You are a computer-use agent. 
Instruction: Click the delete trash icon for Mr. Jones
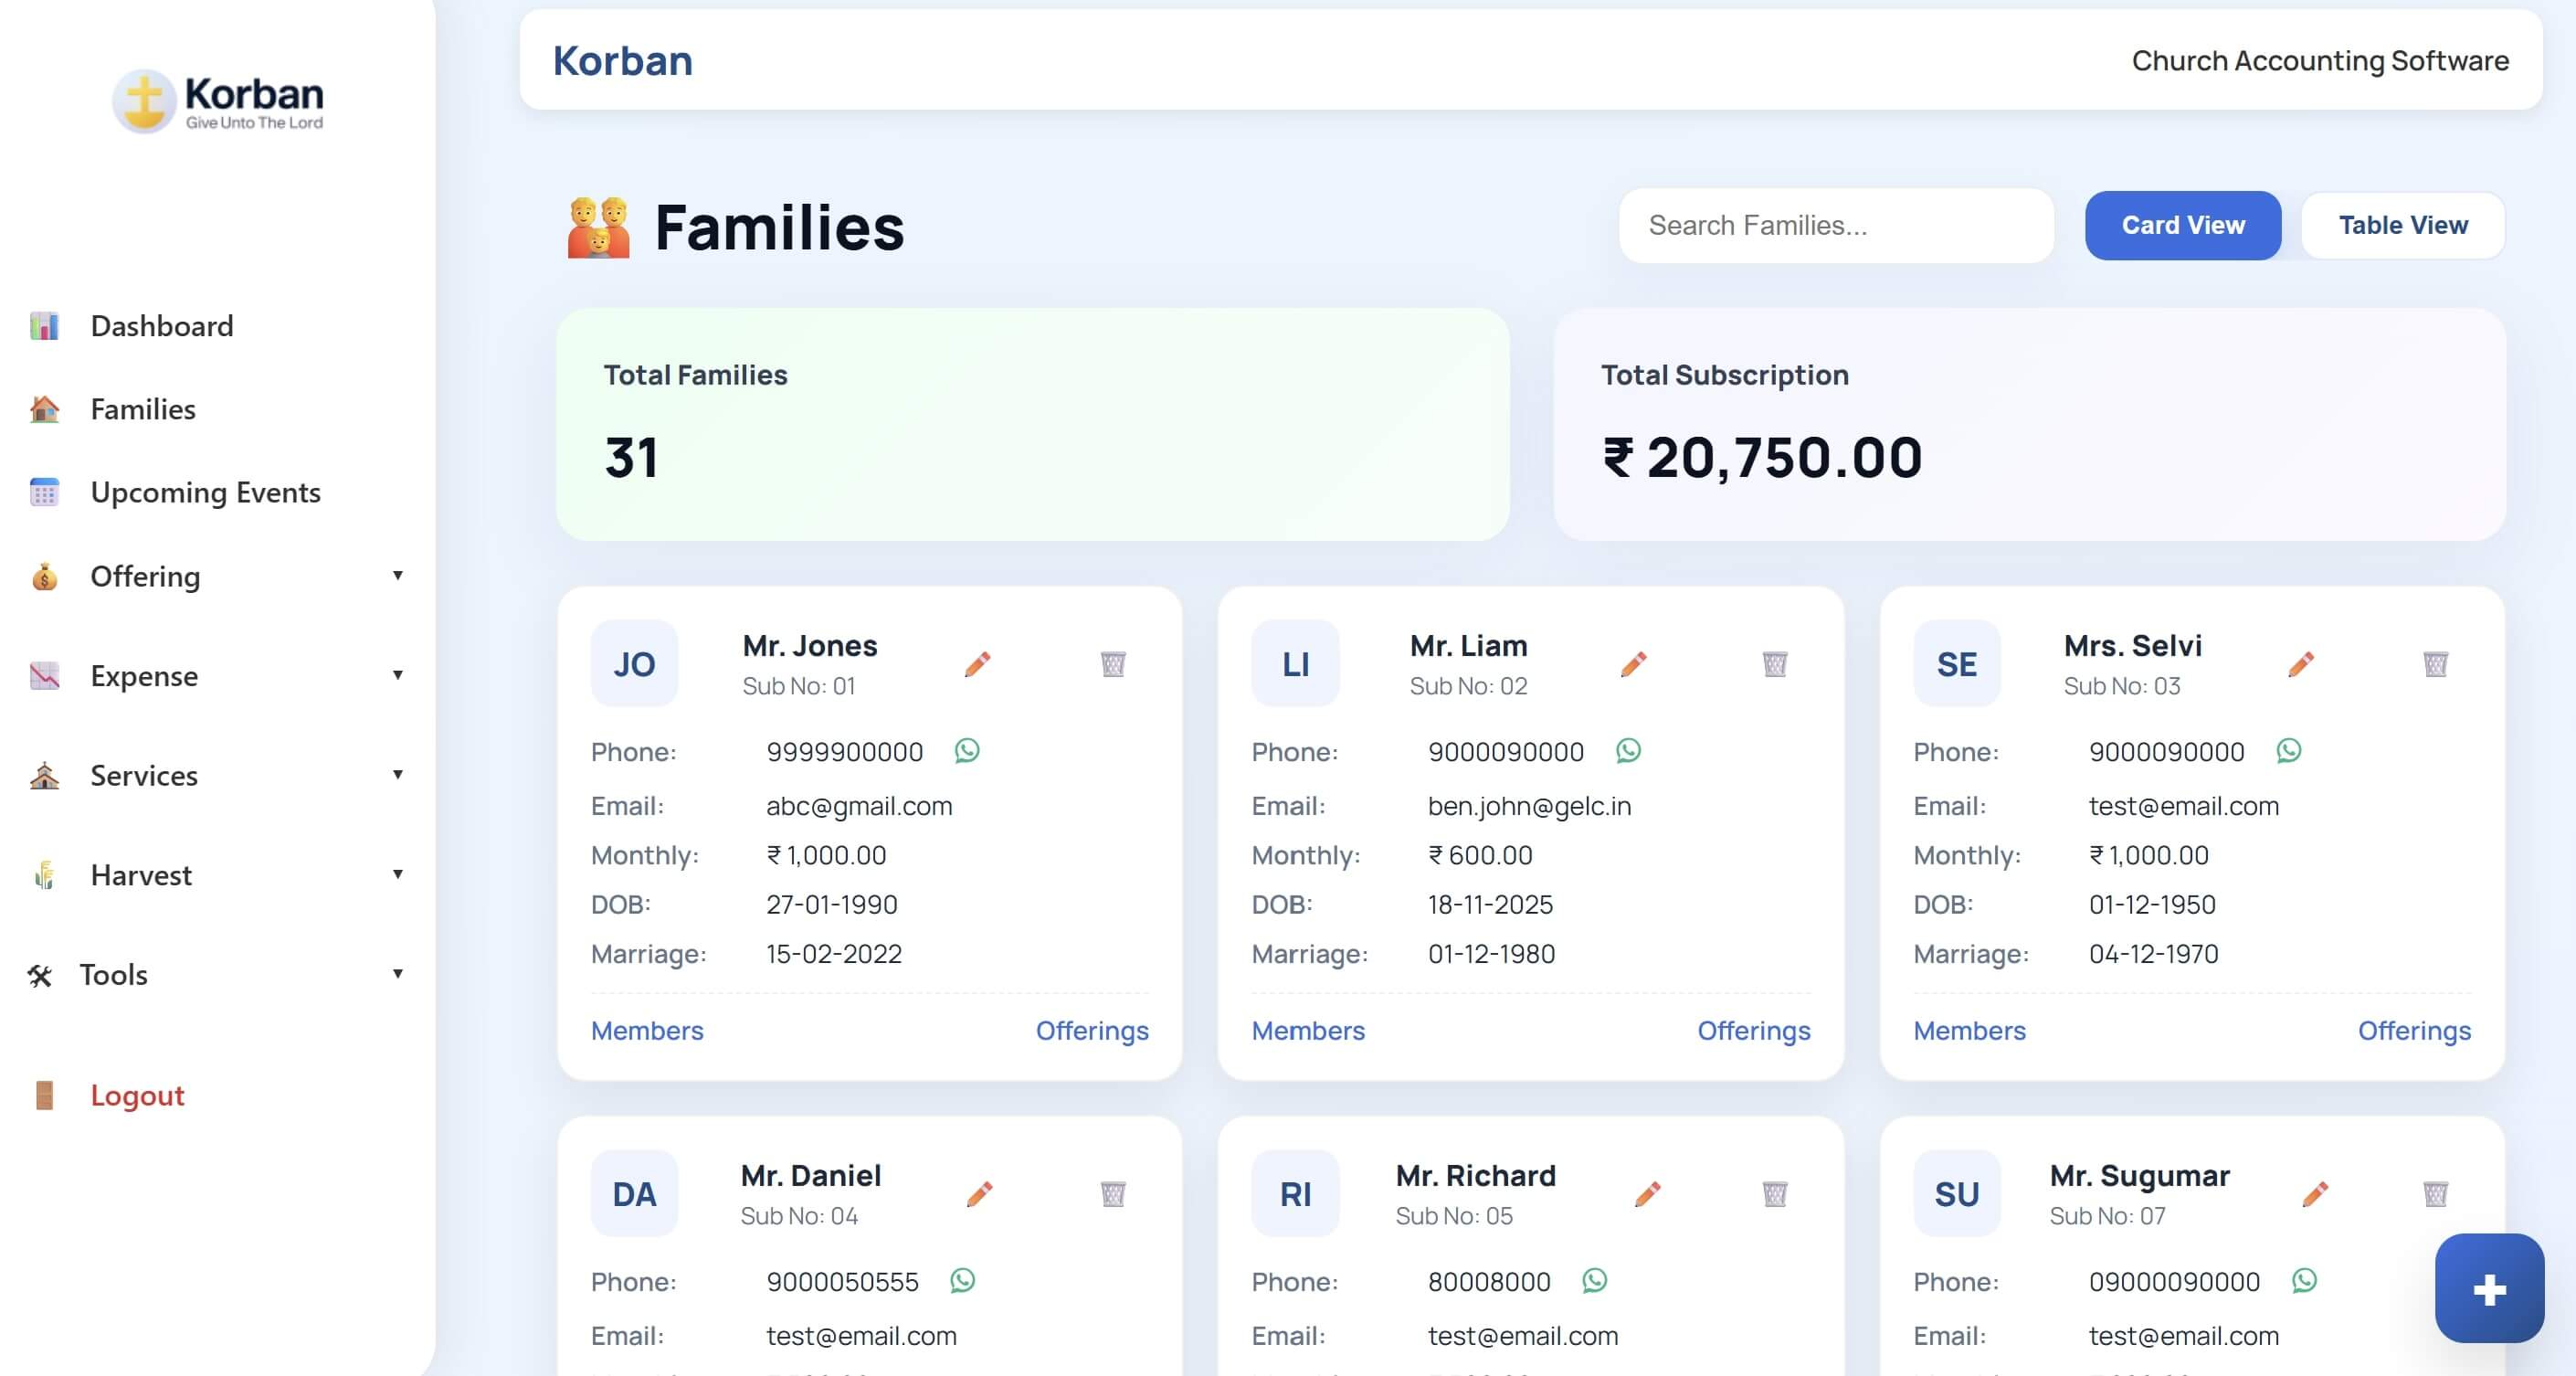(x=1113, y=664)
